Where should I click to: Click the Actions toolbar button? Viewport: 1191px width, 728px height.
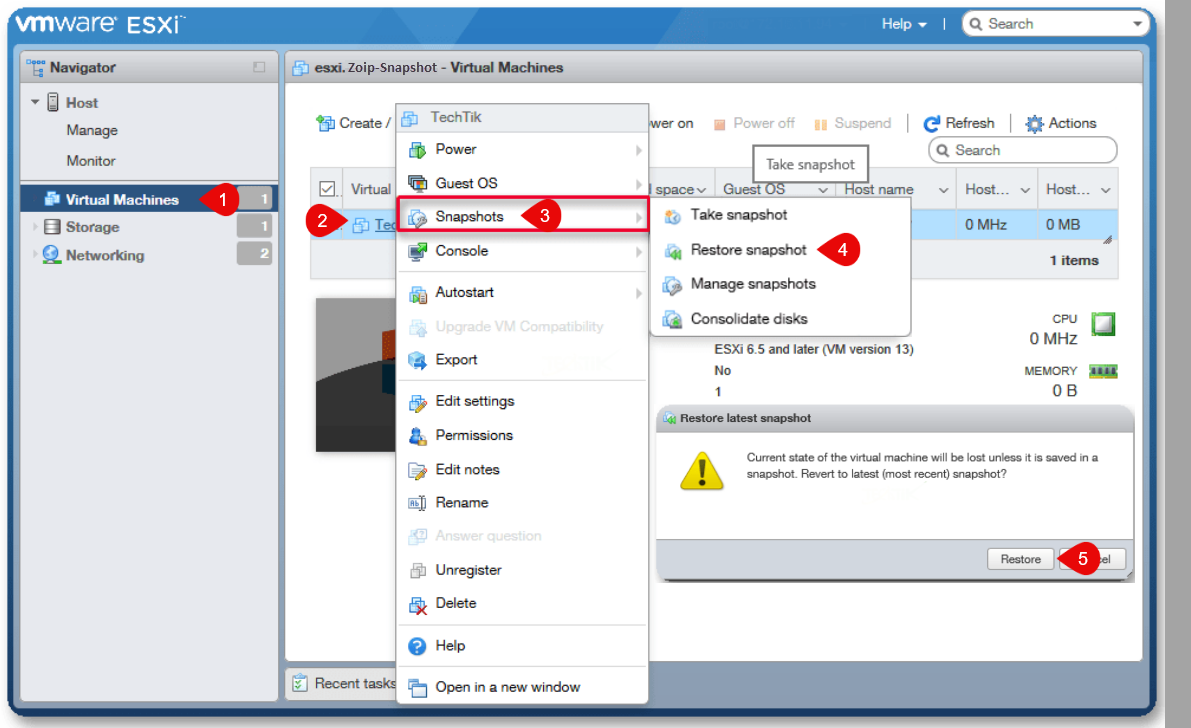coord(1060,123)
